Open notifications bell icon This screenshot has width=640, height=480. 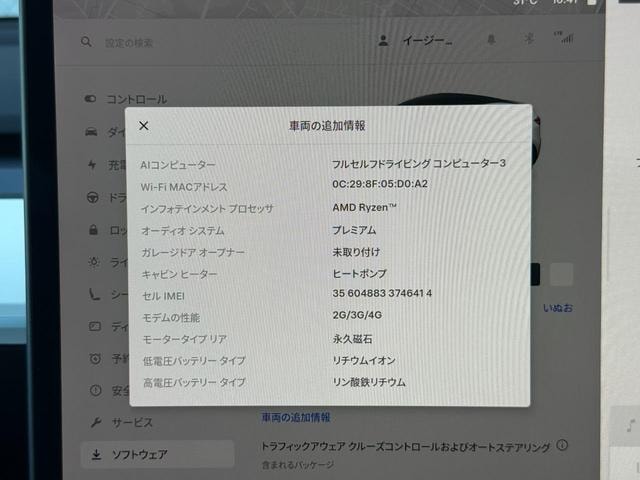tap(491, 40)
